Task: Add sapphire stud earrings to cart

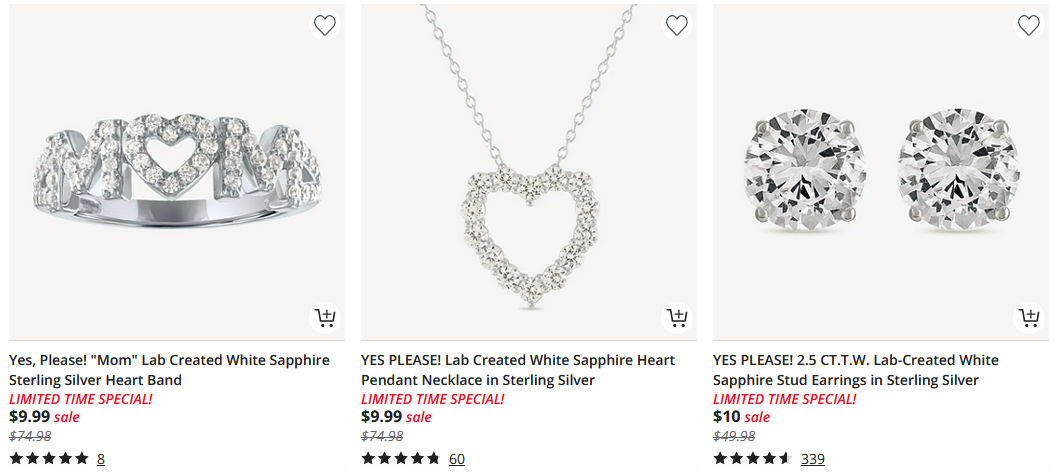Action: (x=1029, y=318)
